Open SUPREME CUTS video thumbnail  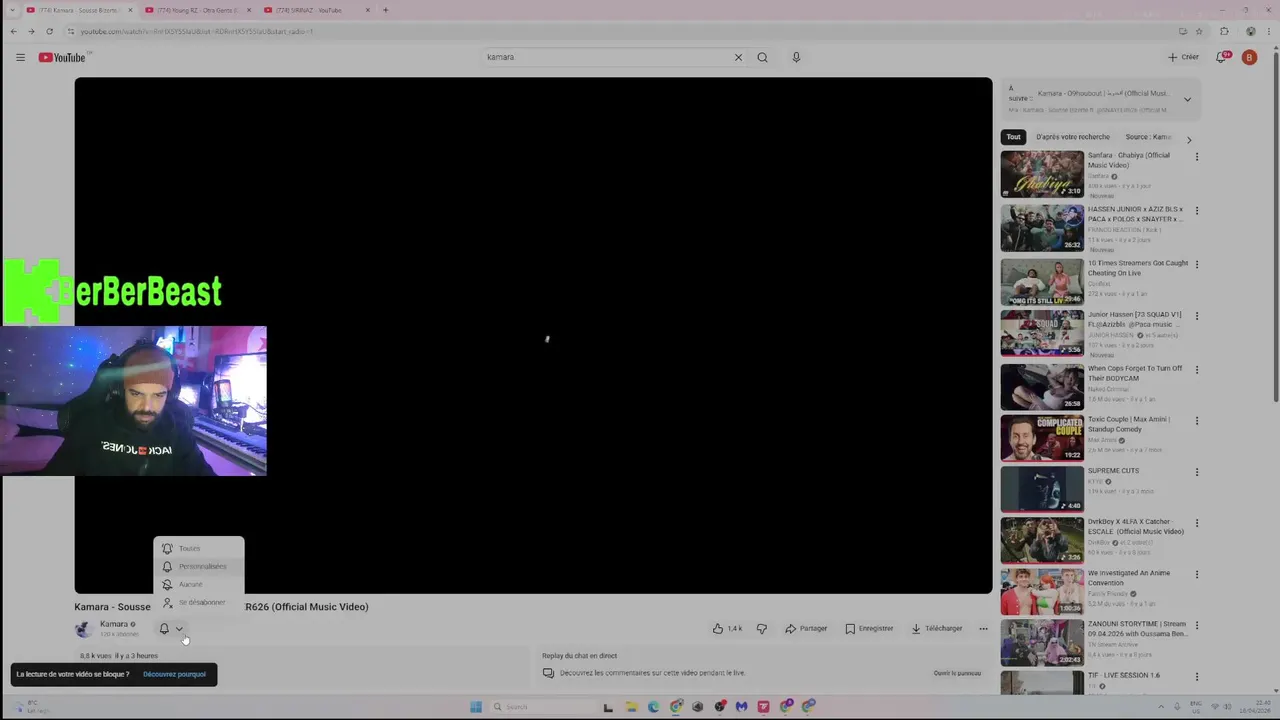[x=1042, y=489]
